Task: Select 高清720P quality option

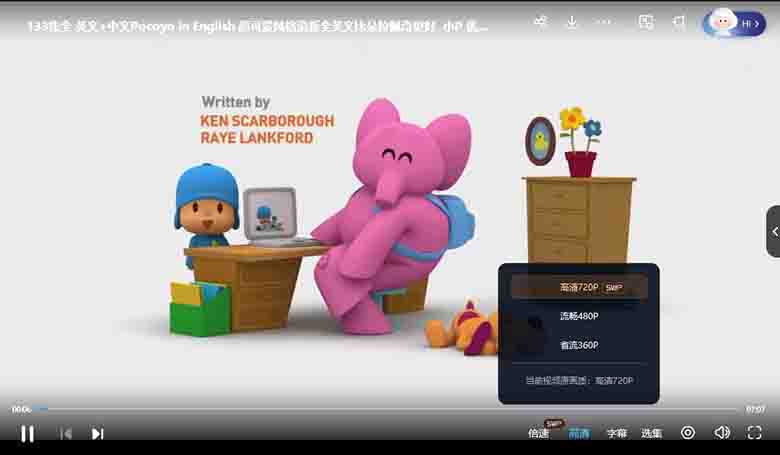Action: tap(580, 287)
